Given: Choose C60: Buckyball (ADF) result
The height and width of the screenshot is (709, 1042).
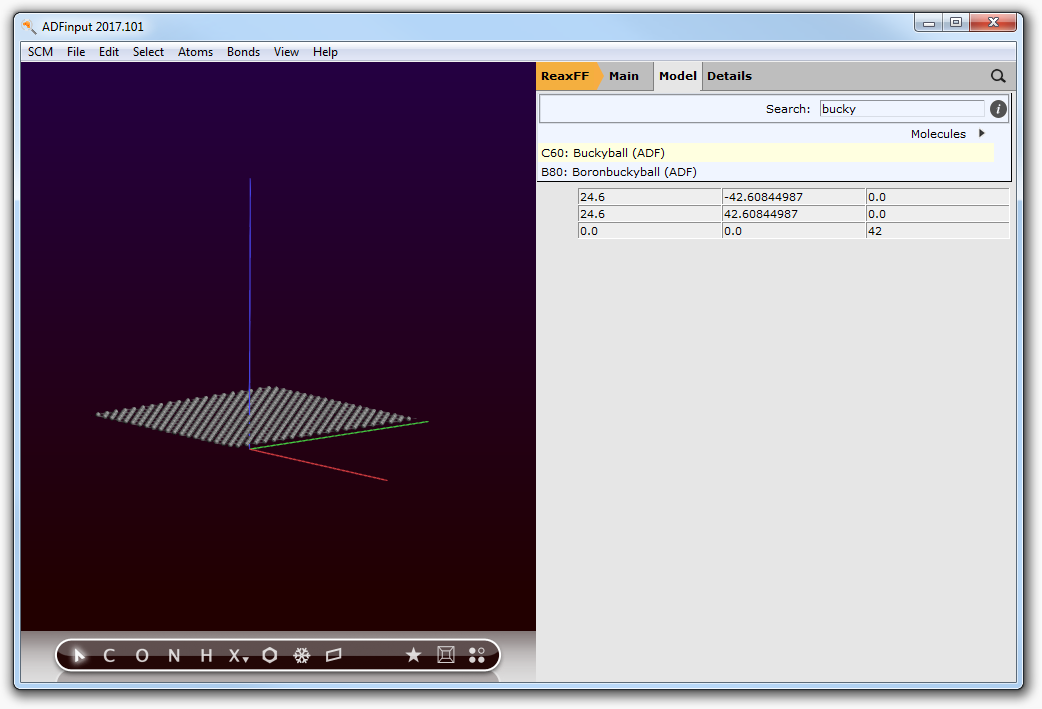Looking at the screenshot, I should point(767,153).
